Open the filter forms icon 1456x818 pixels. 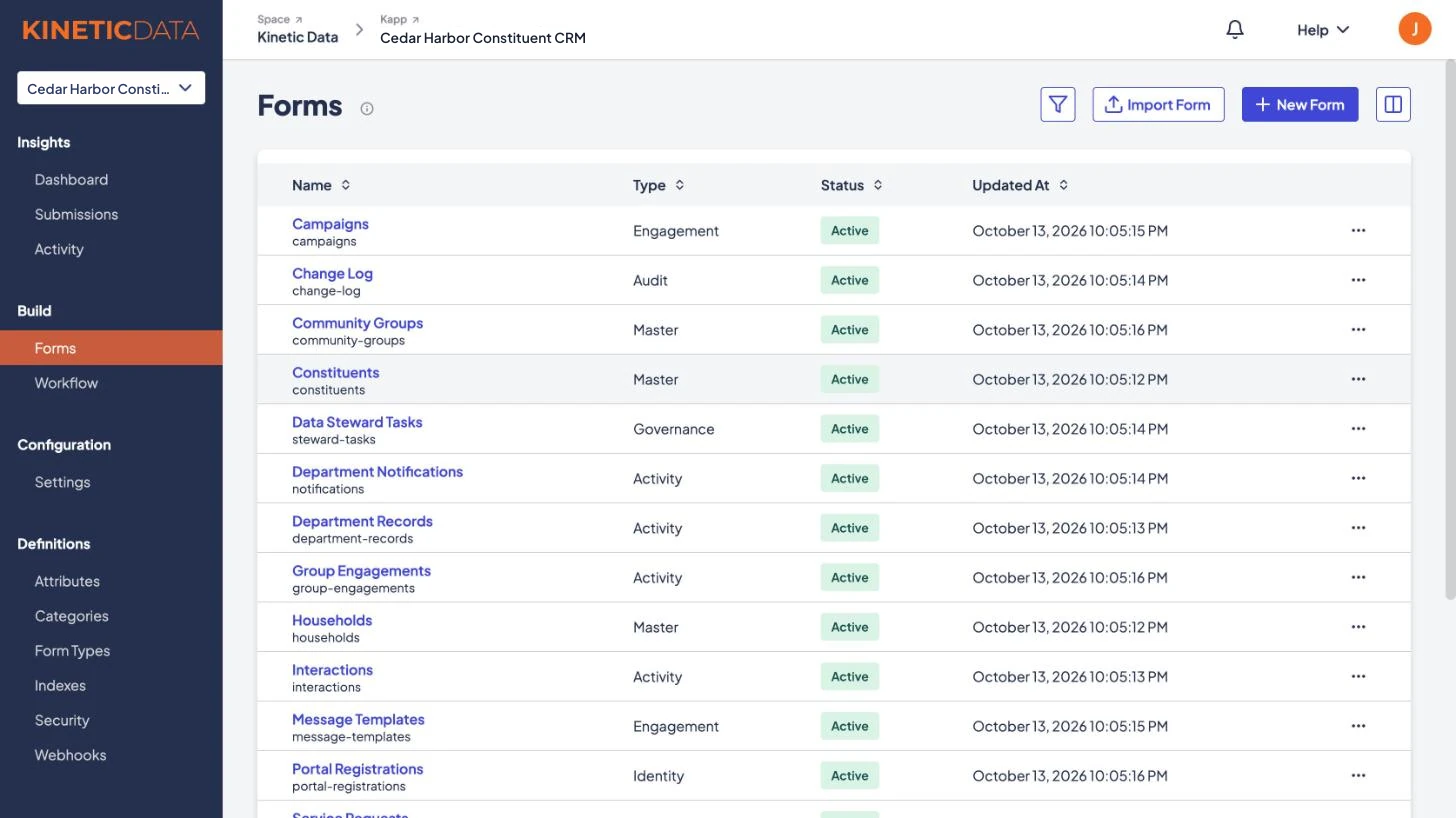click(1058, 105)
